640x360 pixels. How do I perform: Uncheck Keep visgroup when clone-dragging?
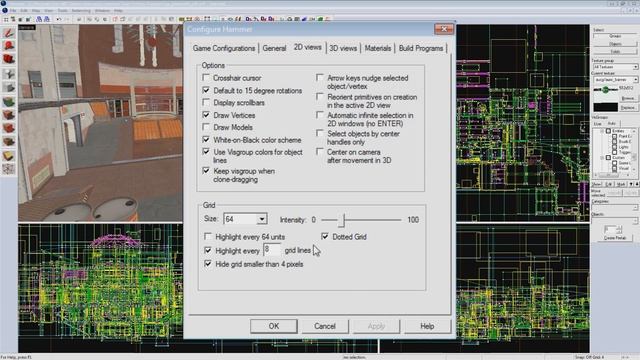206,171
